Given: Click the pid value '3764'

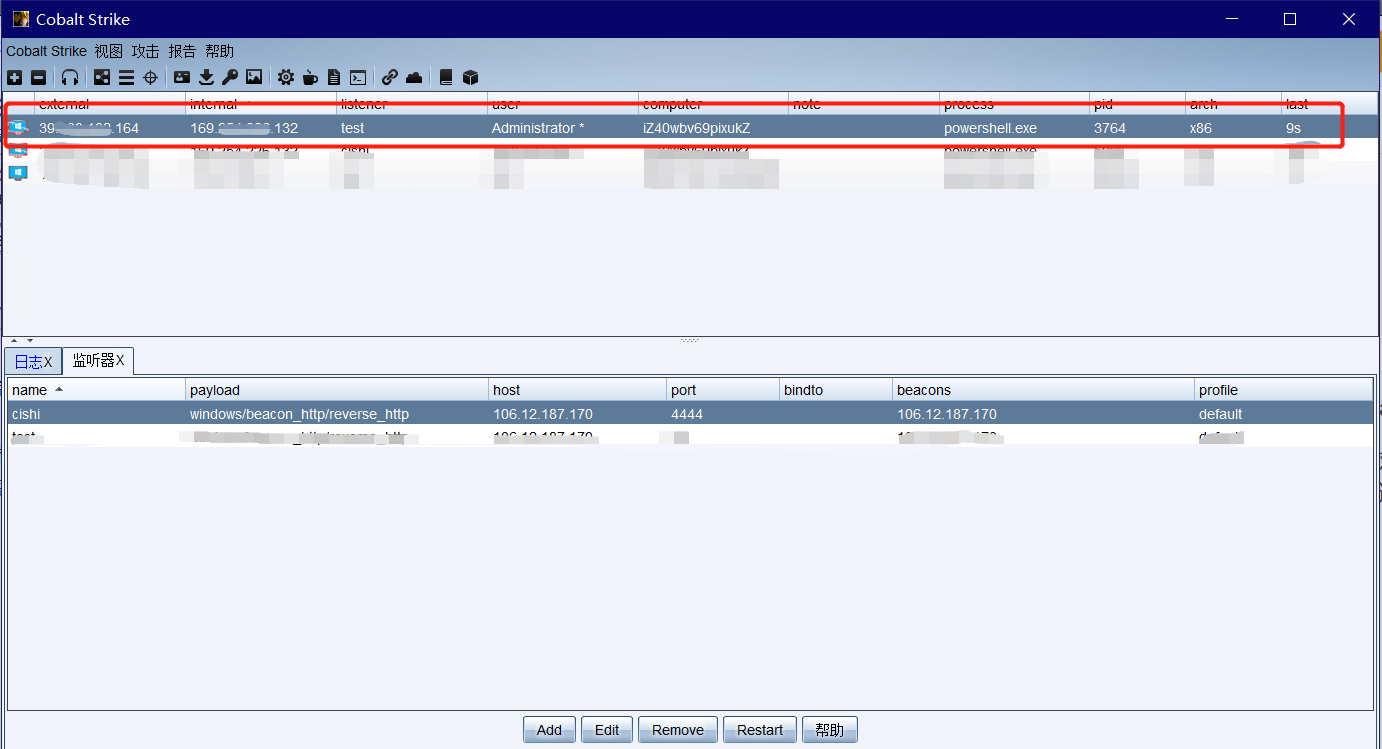Looking at the screenshot, I should pyautogui.click(x=1110, y=128).
